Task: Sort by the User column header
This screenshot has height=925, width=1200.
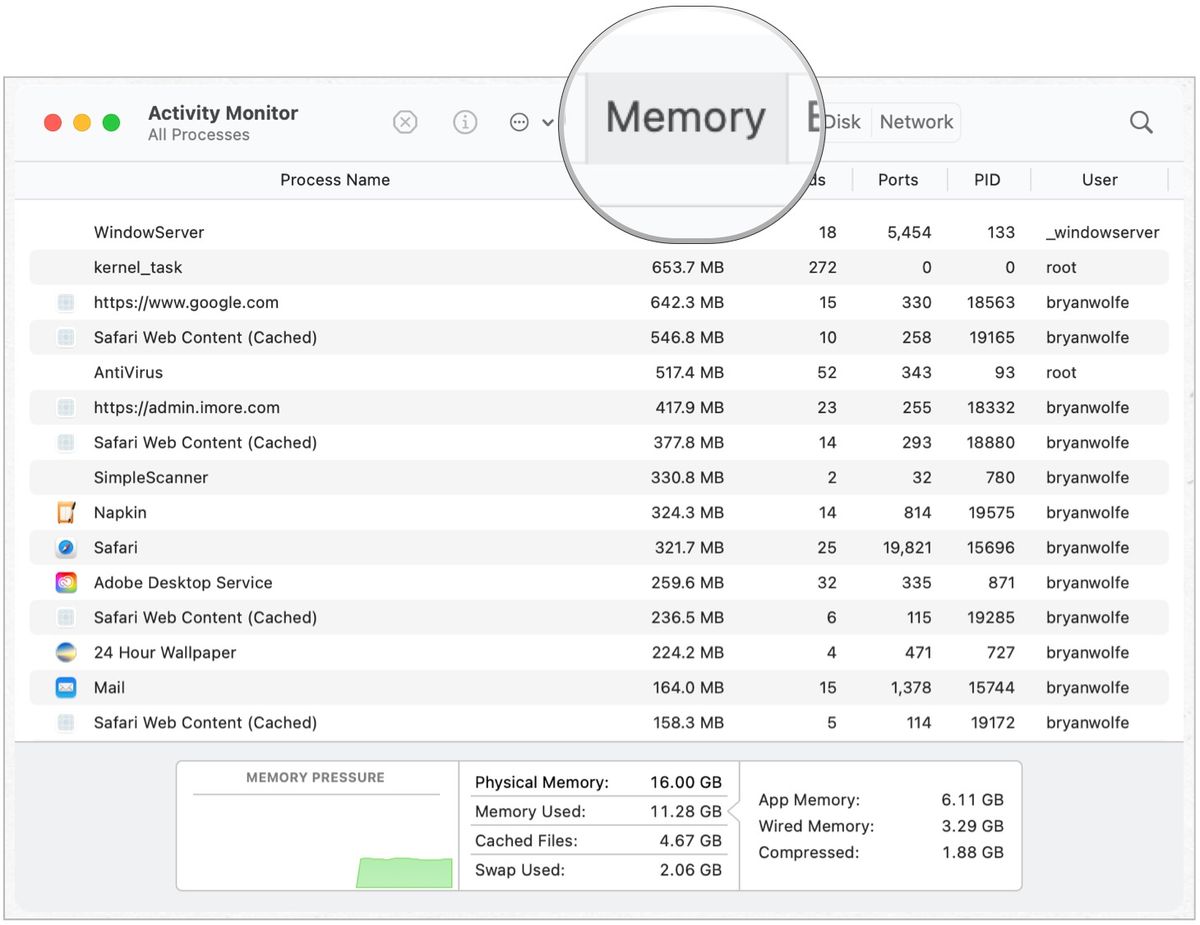Action: pos(1100,180)
